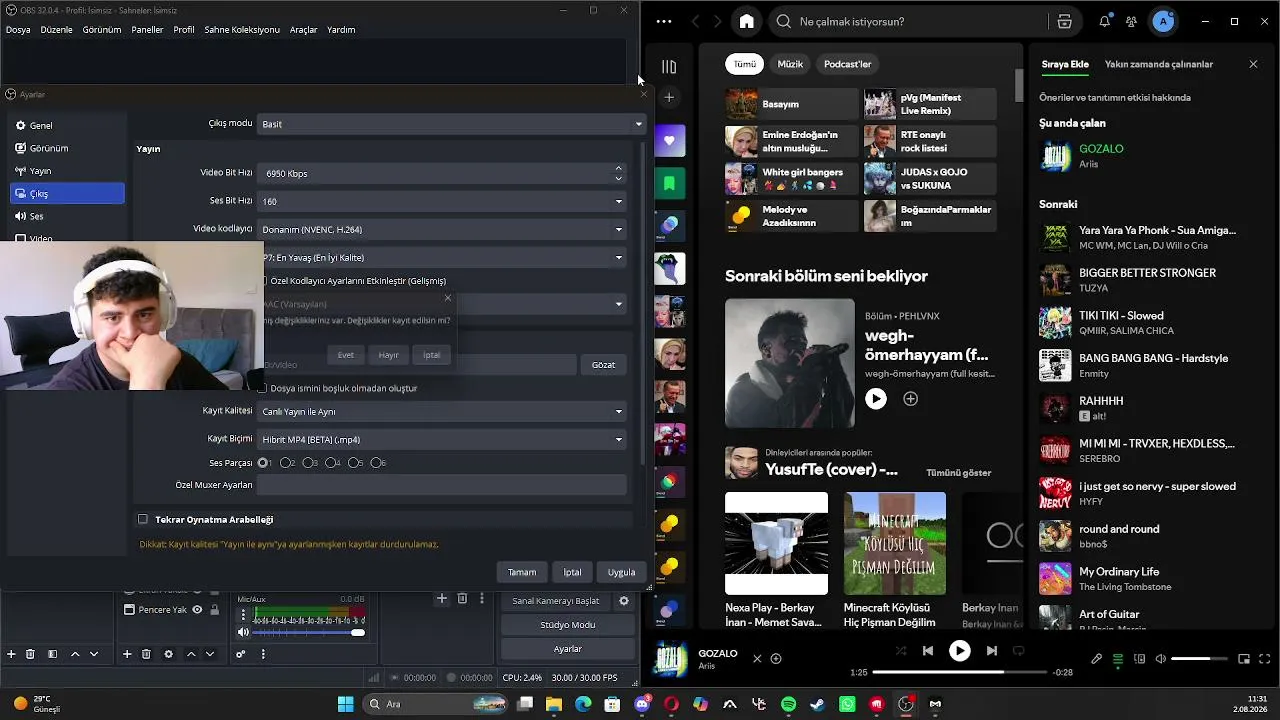1280x720 pixels.
Task: Play previous track in Spotify
Action: click(x=927, y=651)
